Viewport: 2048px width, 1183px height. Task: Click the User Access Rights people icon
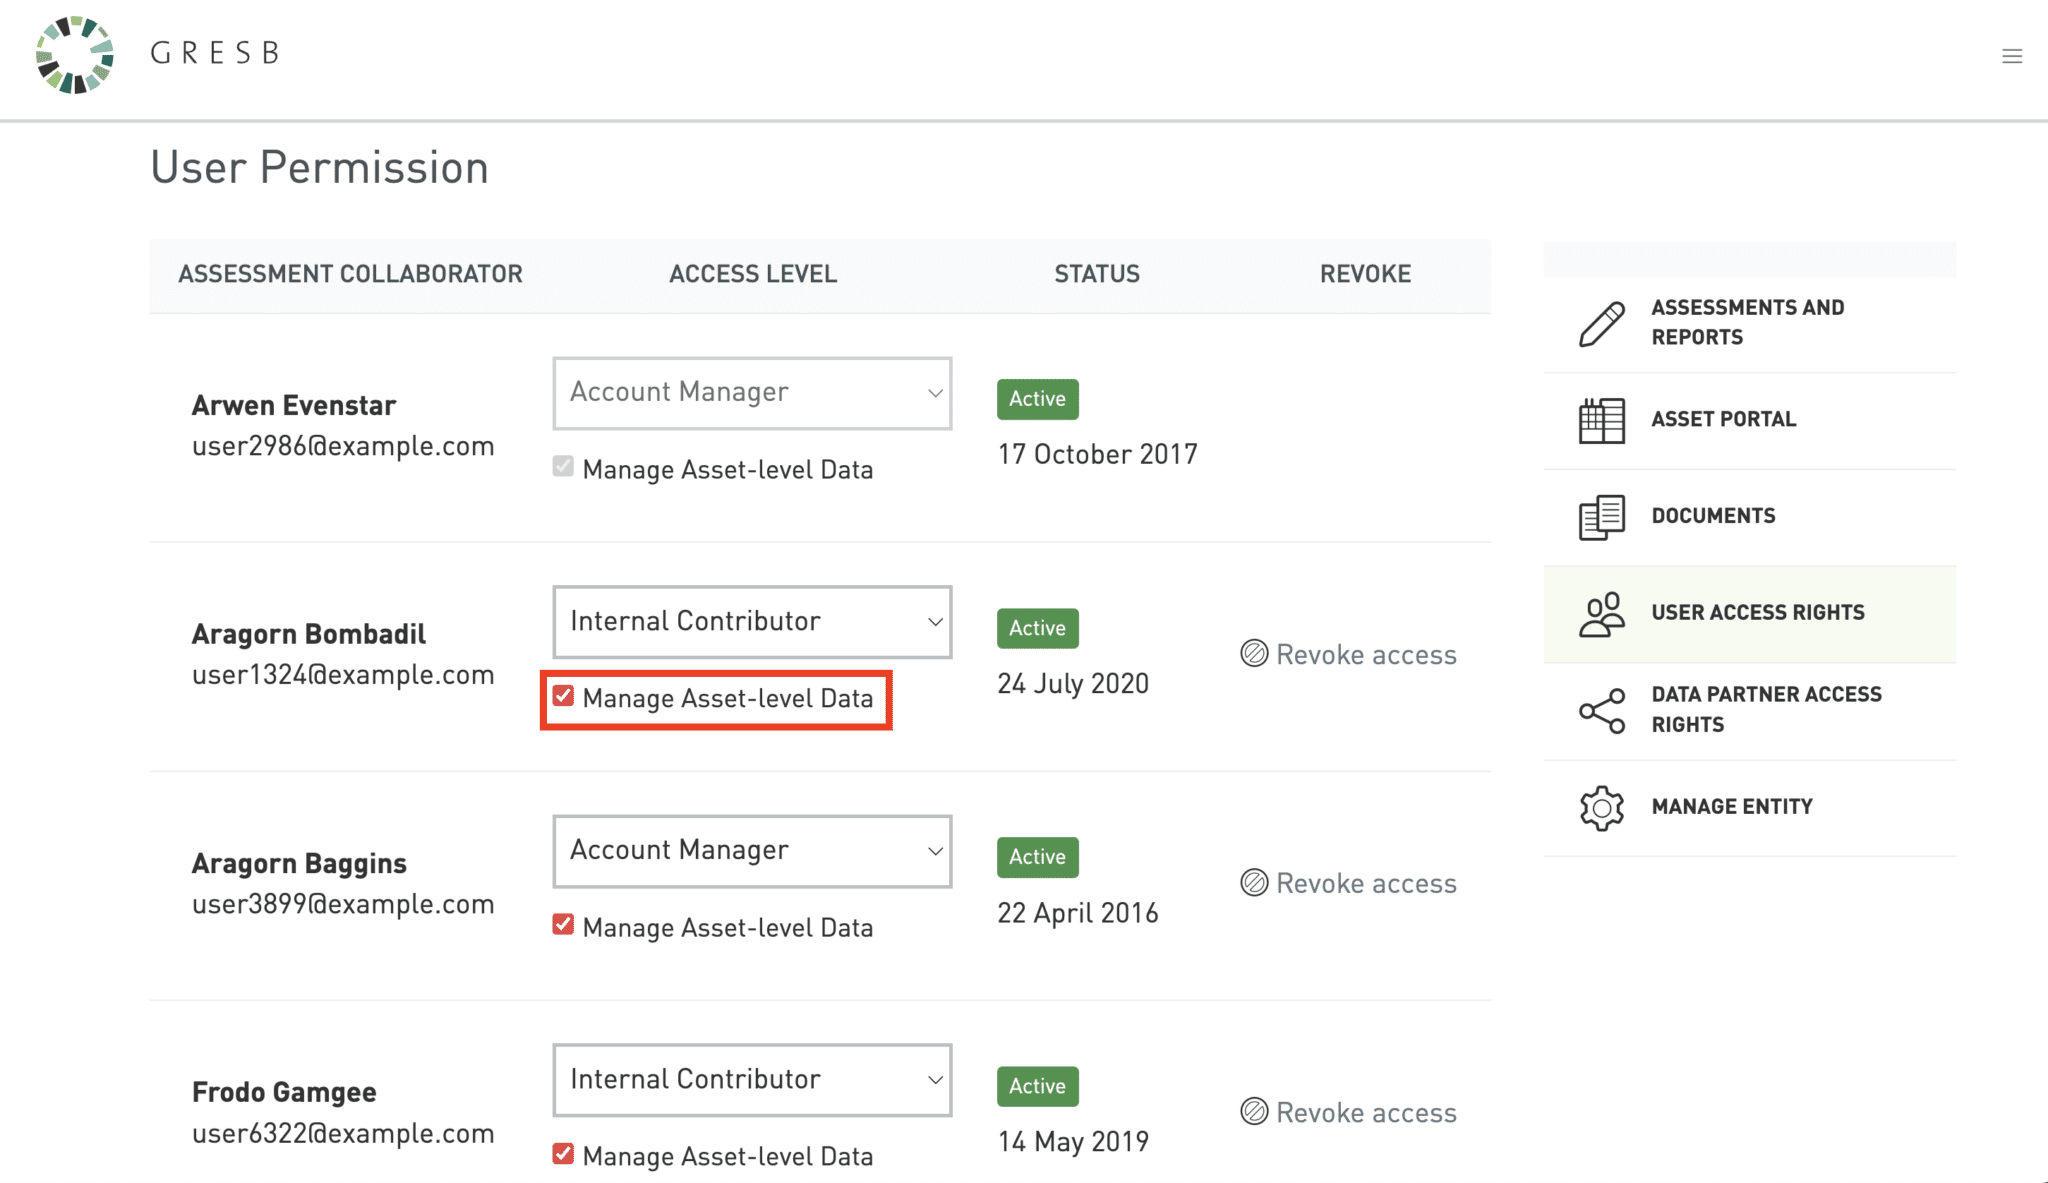point(1601,614)
